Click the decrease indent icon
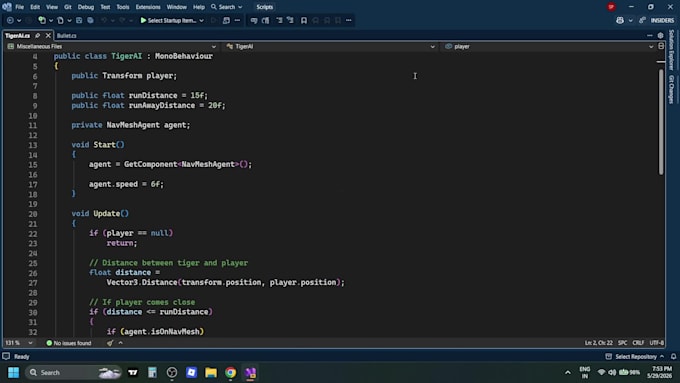The height and width of the screenshot is (383, 680). [279, 20]
